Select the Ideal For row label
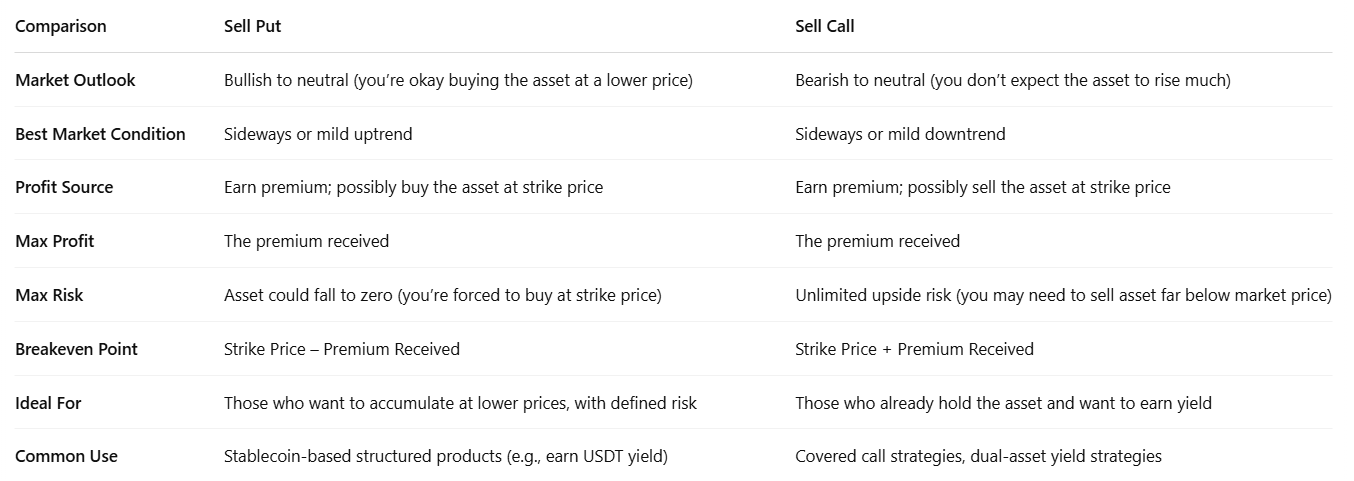The height and width of the screenshot is (481, 1354). [48, 403]
